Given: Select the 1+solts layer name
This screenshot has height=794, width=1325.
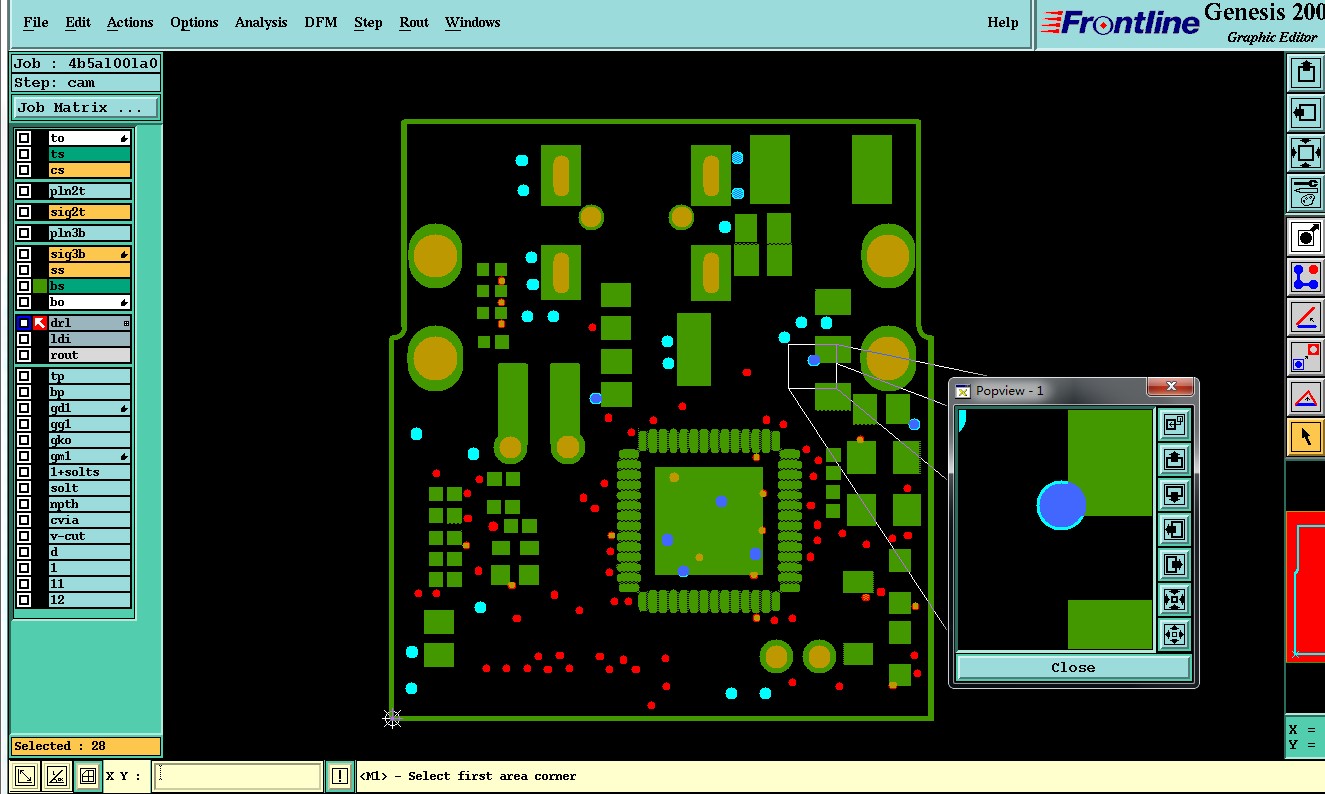Looking at the screenshot, I should tap(90, 472).
